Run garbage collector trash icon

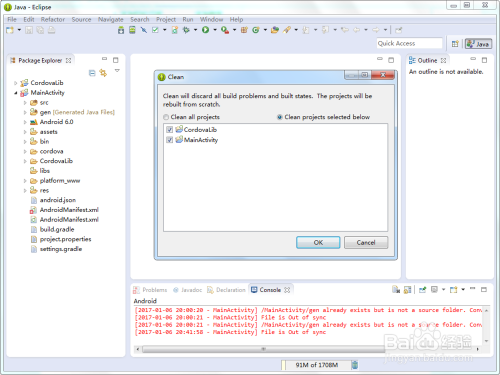(x=355, y=365)
